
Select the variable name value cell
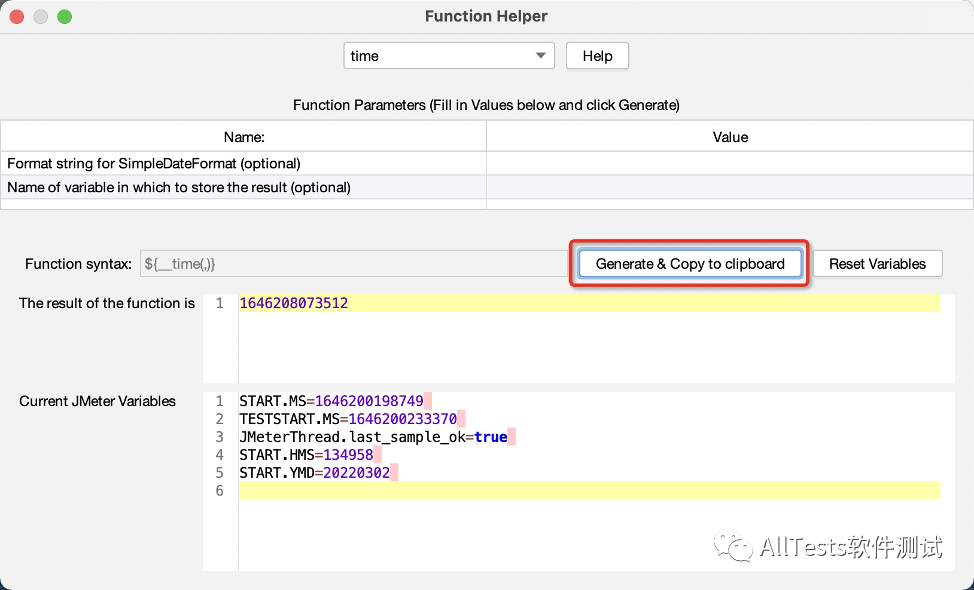point(730,188)
